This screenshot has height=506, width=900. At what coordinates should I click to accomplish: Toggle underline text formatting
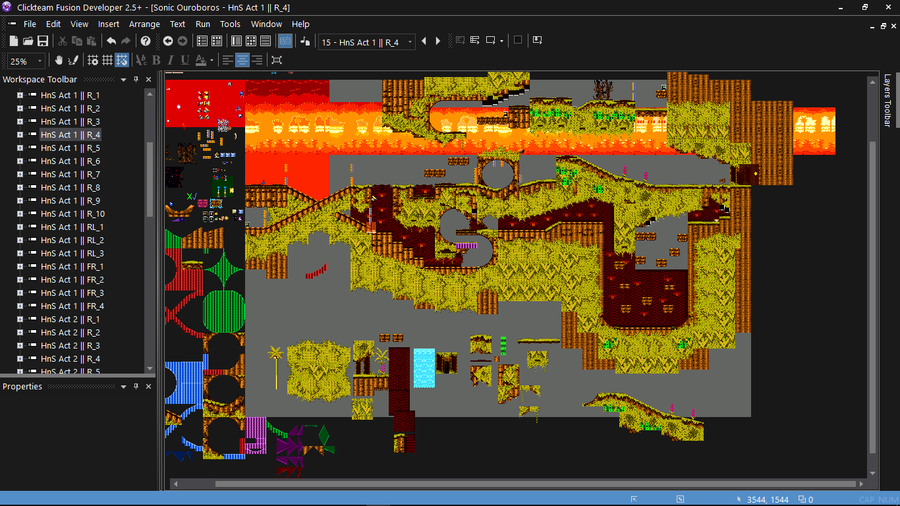tap(185, 60)
